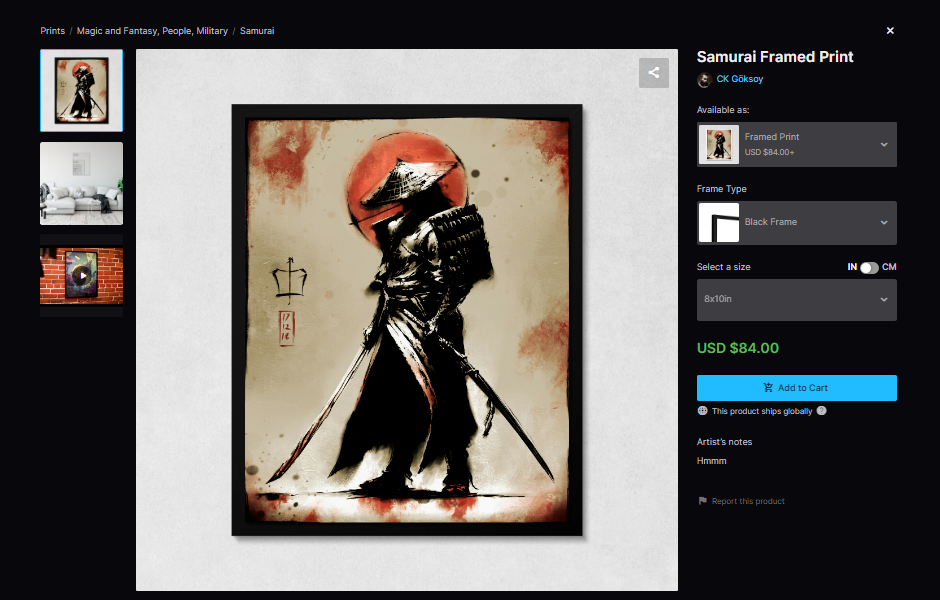
Task: Click the CK Göksoy artist avatar
Action: 704,80
